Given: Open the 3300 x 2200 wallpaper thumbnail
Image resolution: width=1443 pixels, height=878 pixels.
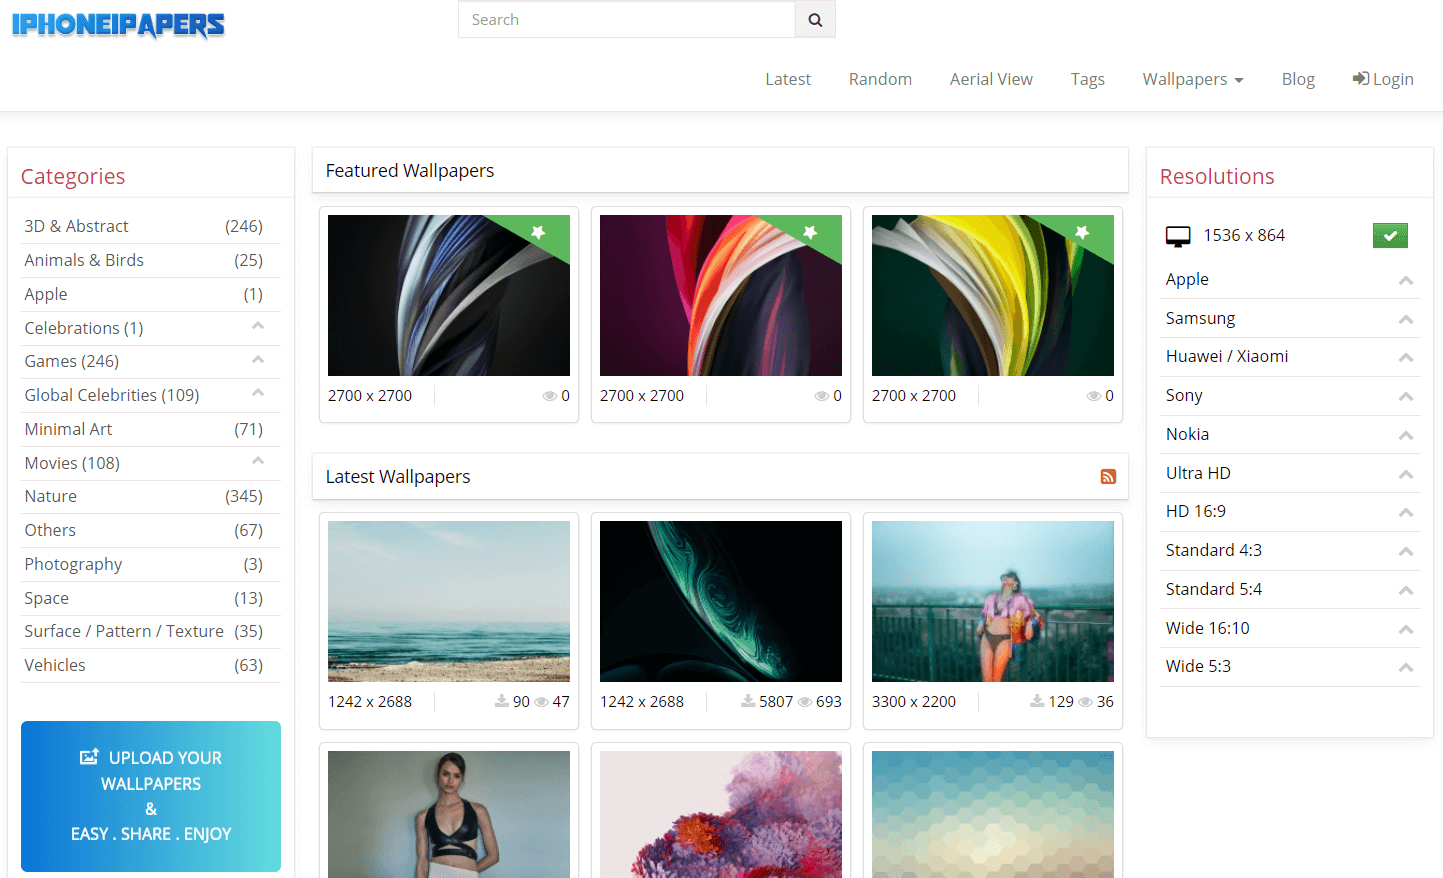Looking at the screenshot, I should click(993, 601).
